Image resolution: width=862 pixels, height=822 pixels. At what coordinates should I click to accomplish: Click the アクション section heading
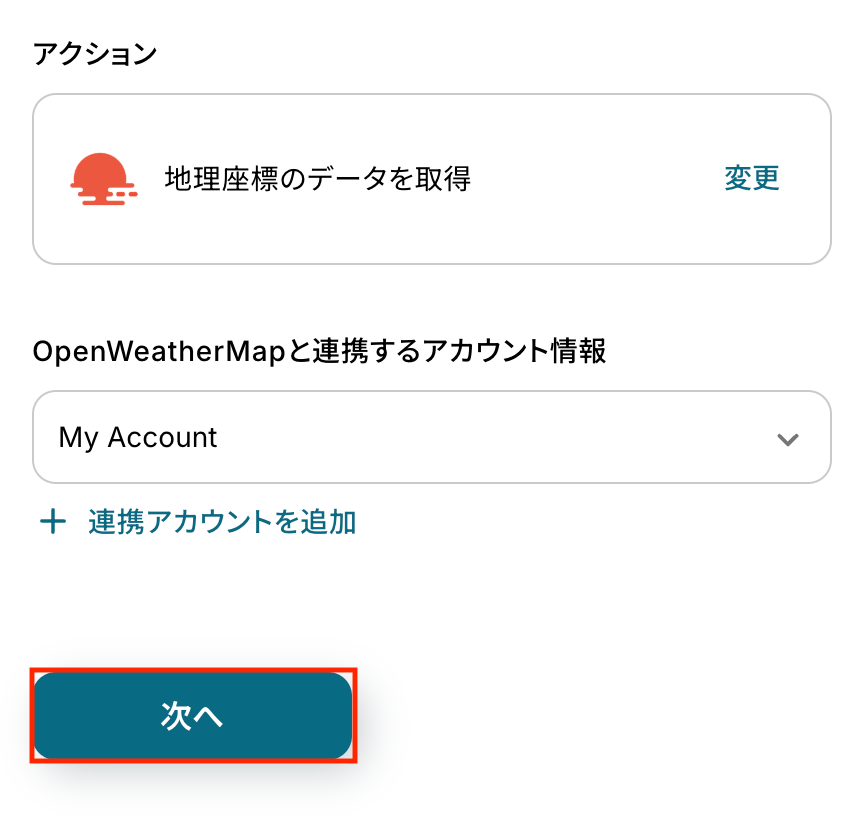pos(95,54)
